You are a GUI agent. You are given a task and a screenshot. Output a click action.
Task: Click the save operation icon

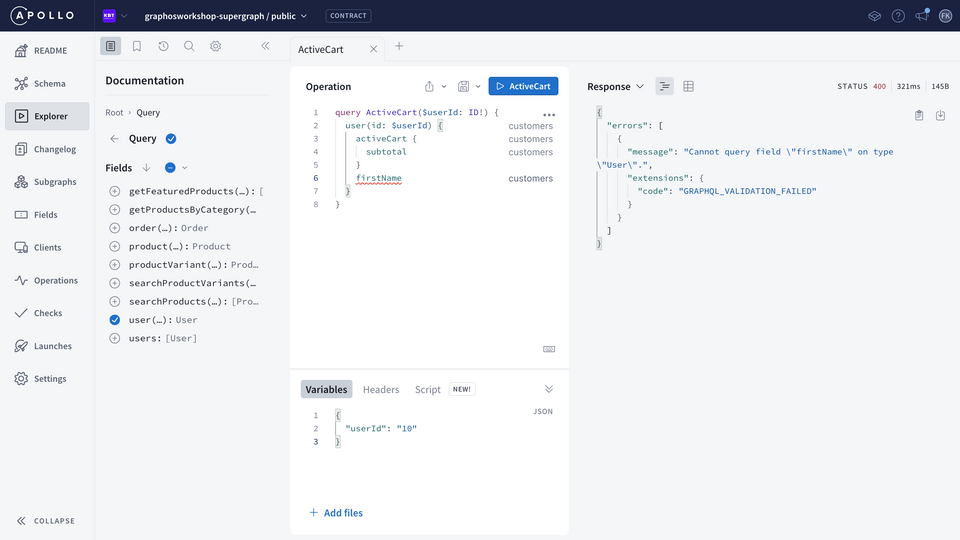click(463, 86)
